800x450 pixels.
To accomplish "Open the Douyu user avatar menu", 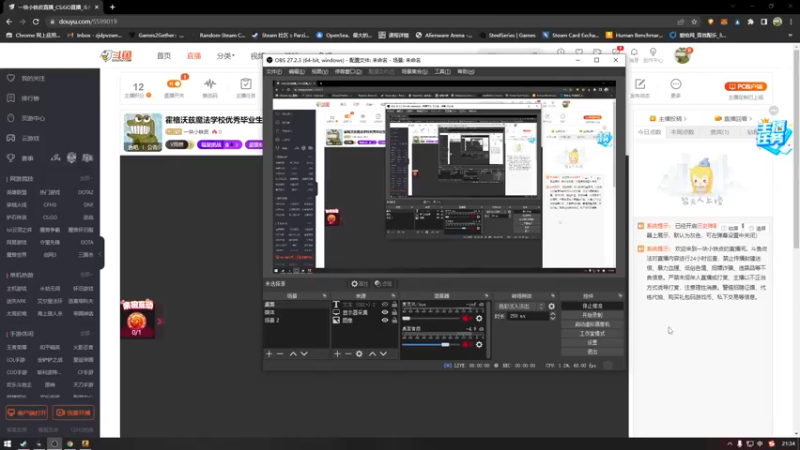I will click(682, 55).
